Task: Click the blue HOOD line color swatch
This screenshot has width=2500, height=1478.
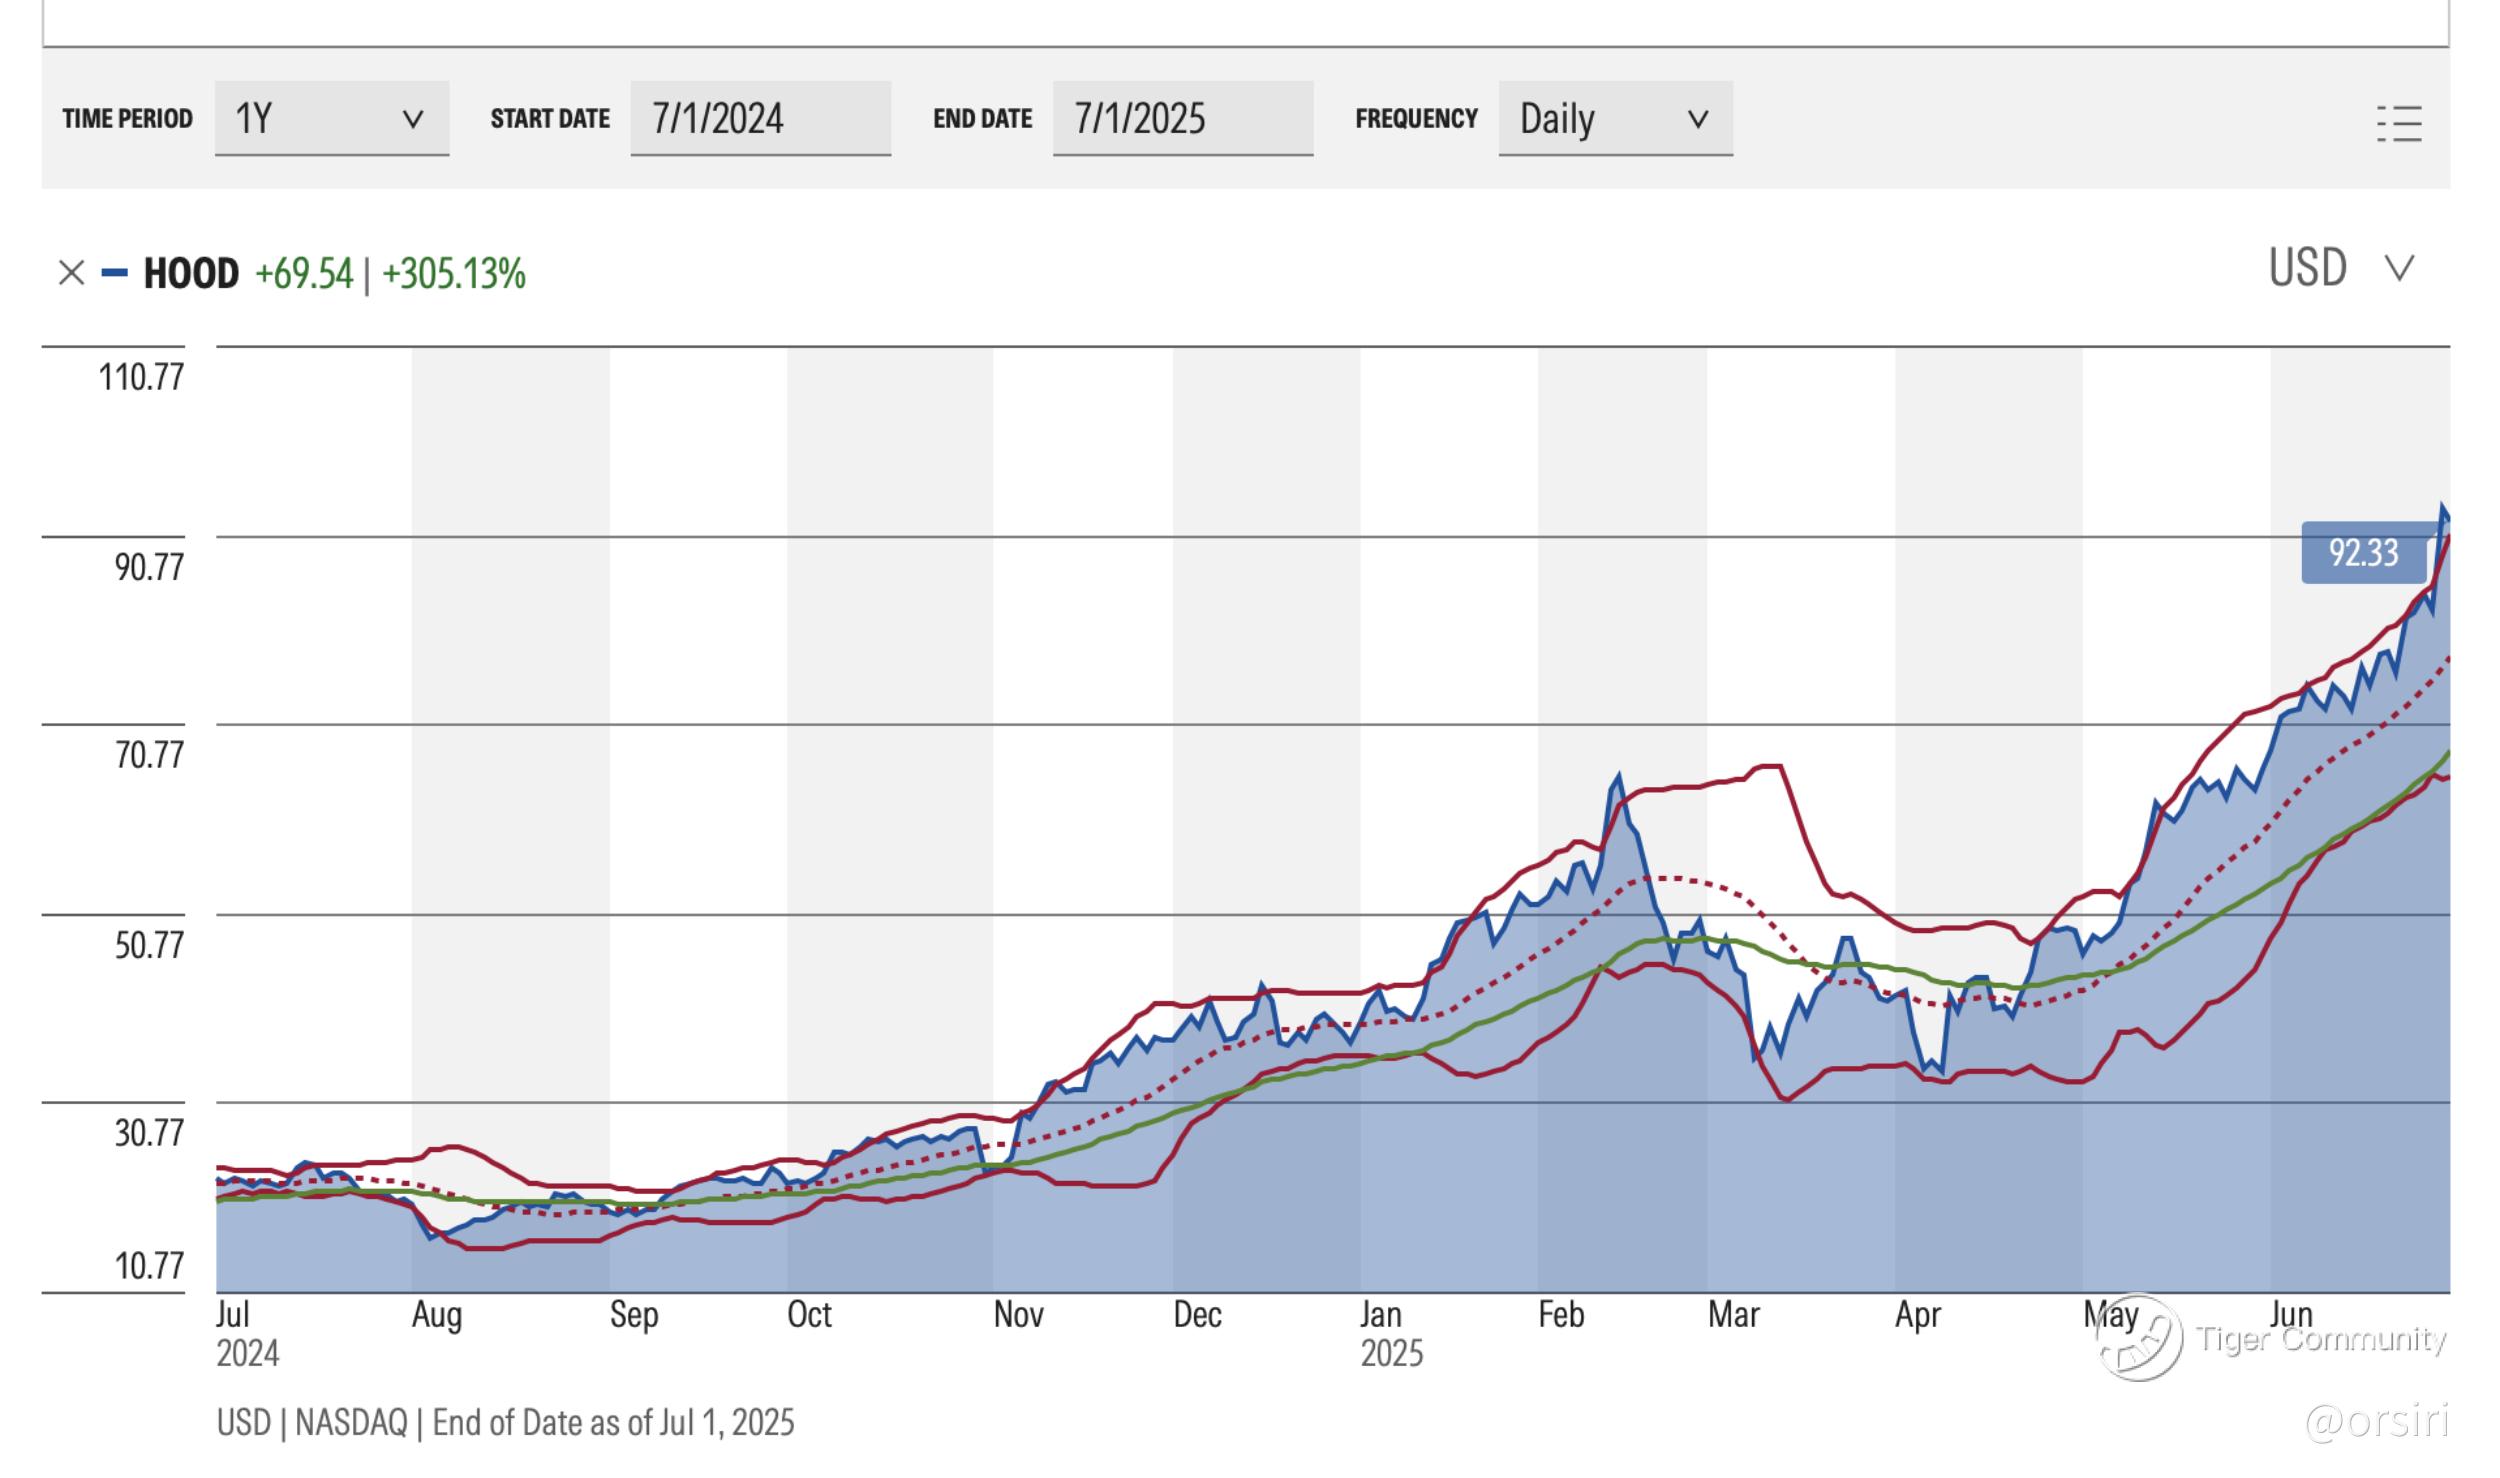Action: pyautogui.click(x=115, y=273)
